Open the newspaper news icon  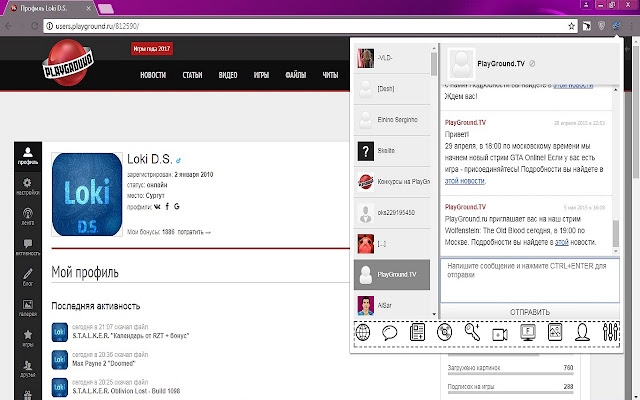[417, 332]
